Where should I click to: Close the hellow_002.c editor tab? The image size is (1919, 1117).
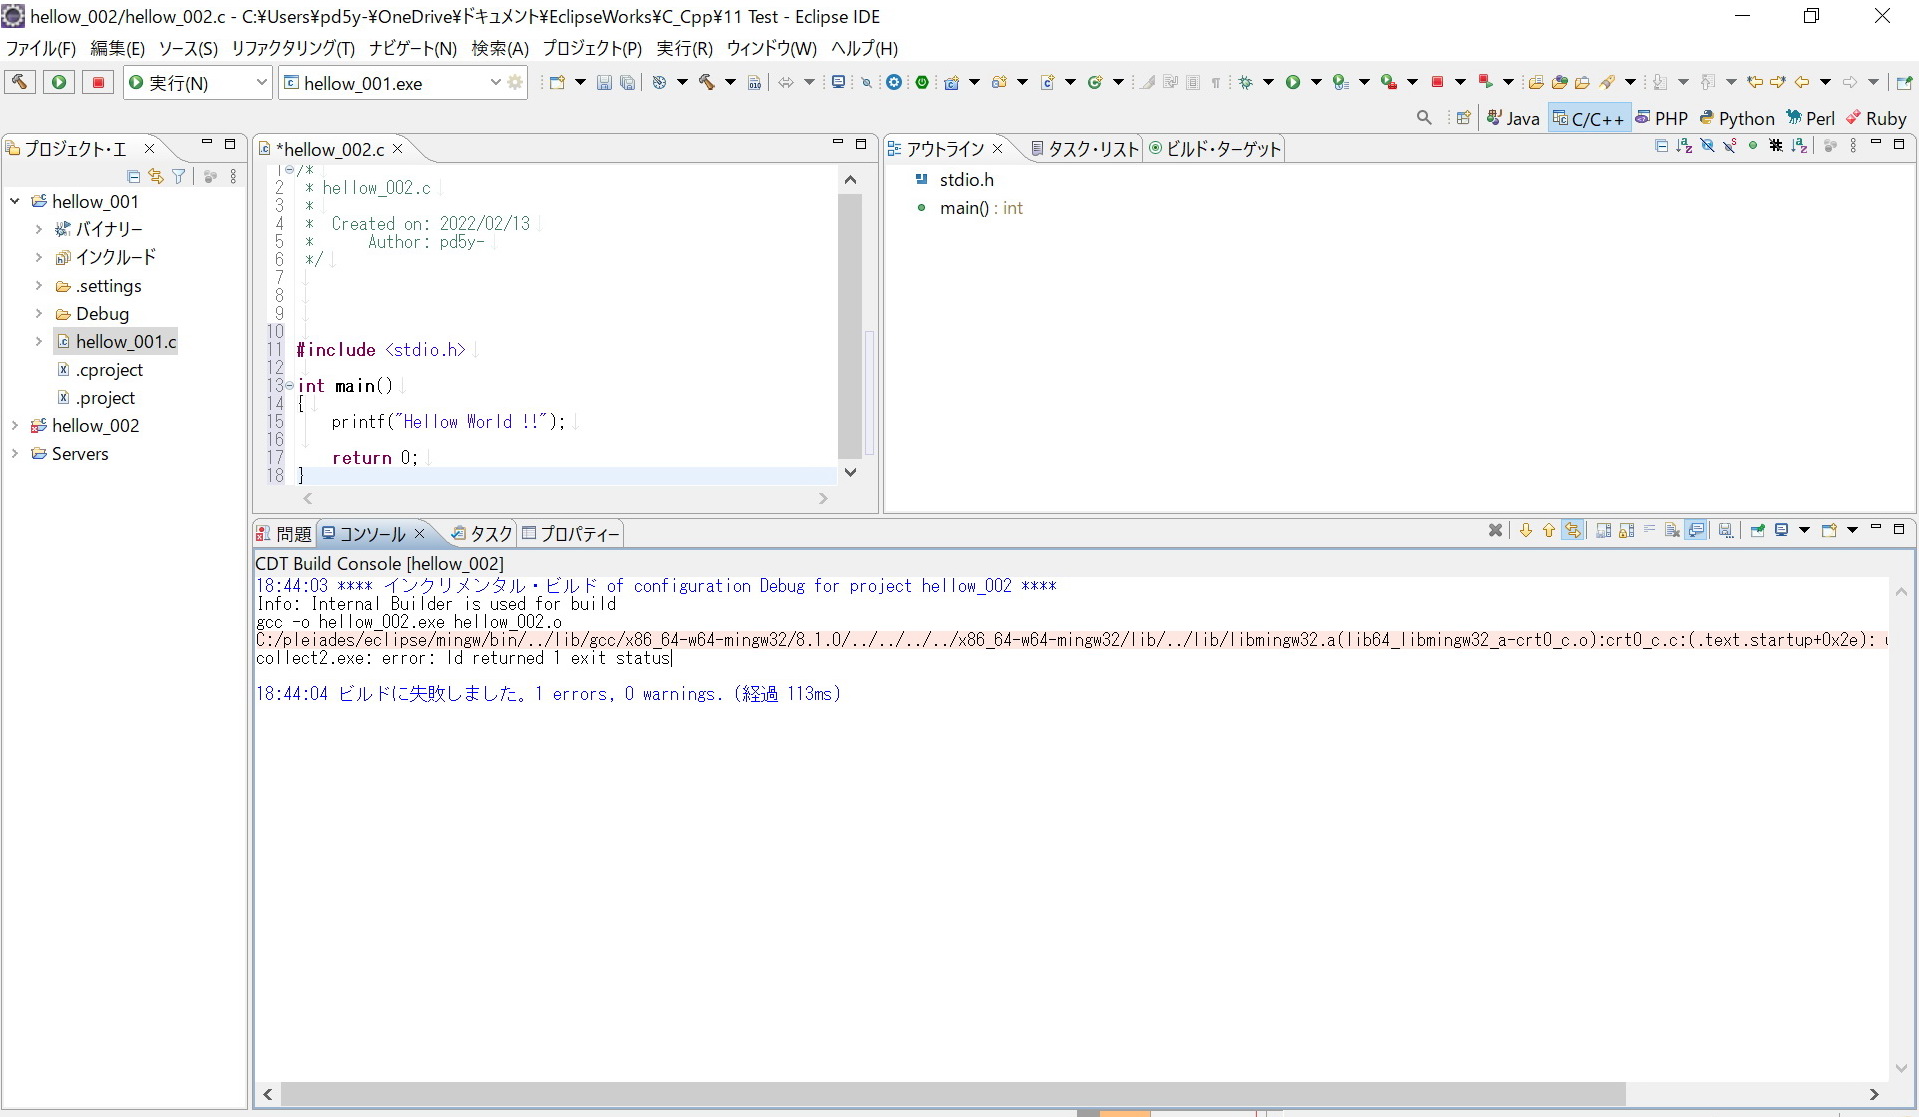pos(397,148)
